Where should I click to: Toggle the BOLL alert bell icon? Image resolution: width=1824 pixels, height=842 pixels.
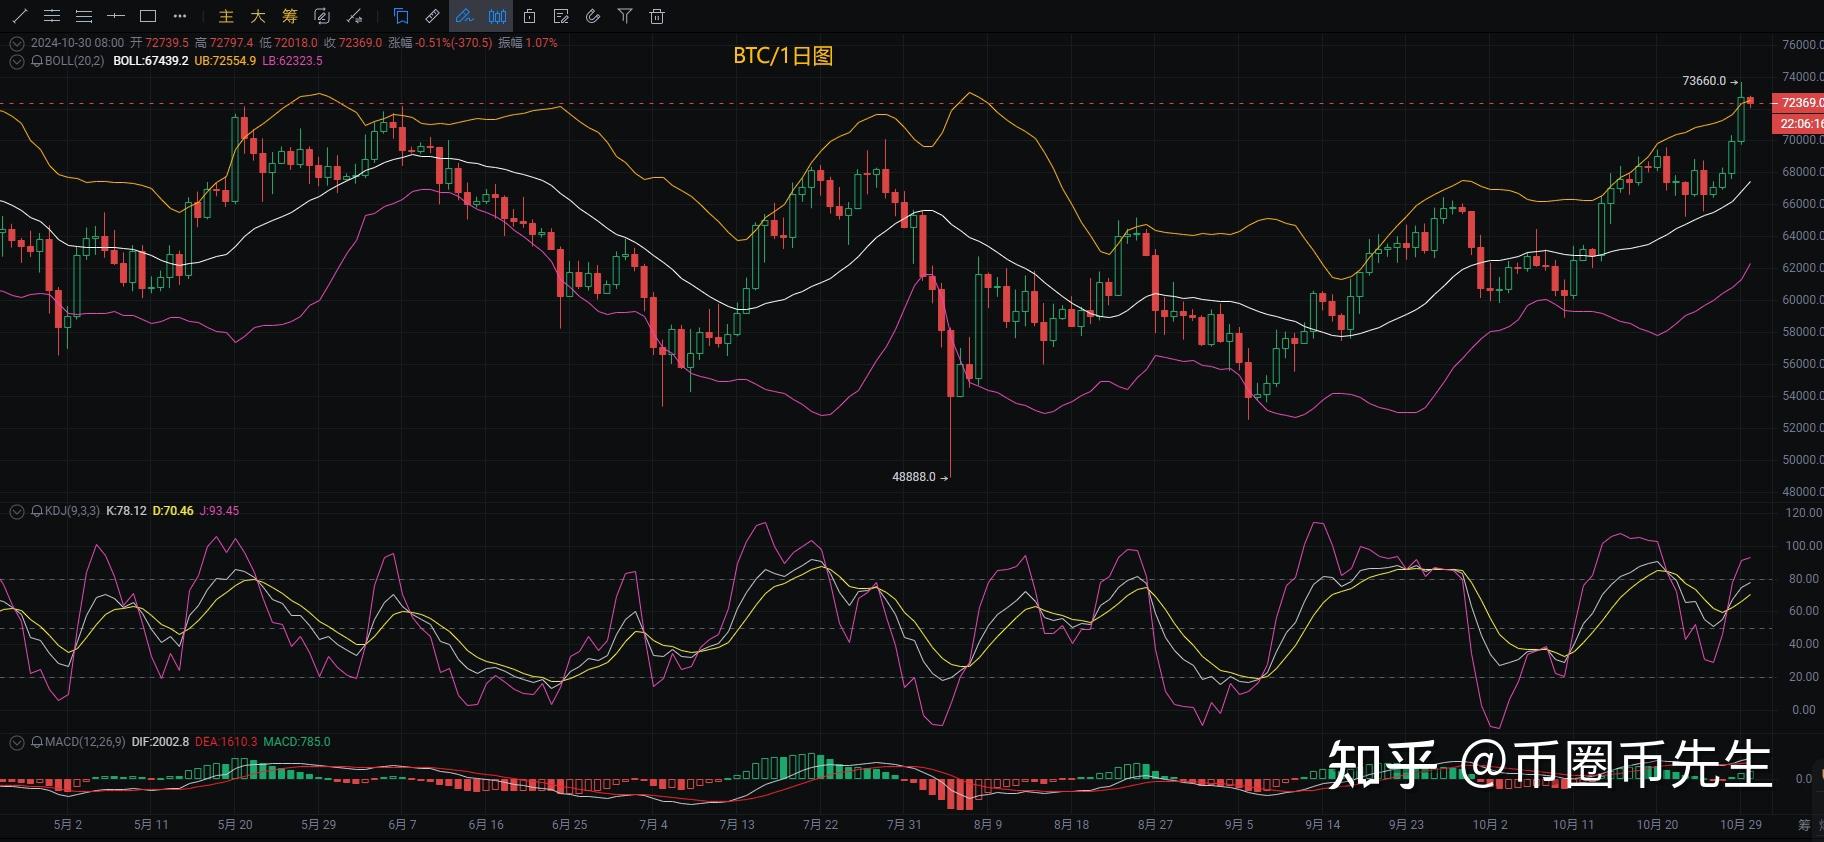click(37, 61)
